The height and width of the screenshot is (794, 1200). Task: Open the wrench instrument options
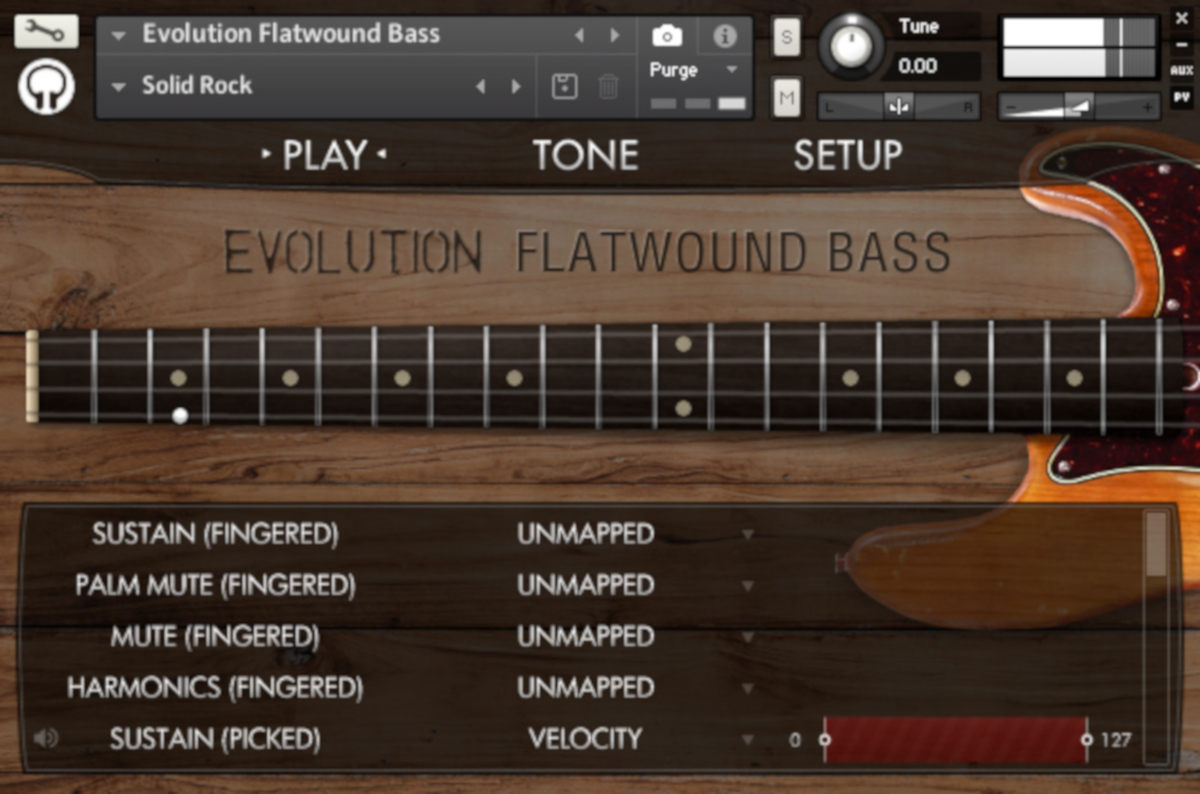tap(46, 31)
